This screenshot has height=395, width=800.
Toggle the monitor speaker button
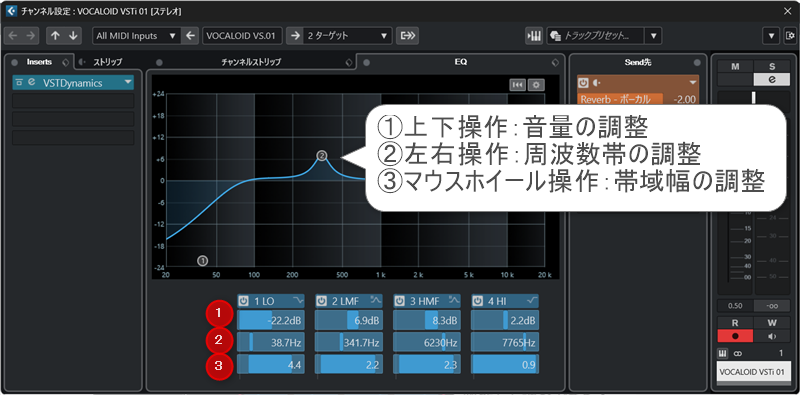coord(772,336)
